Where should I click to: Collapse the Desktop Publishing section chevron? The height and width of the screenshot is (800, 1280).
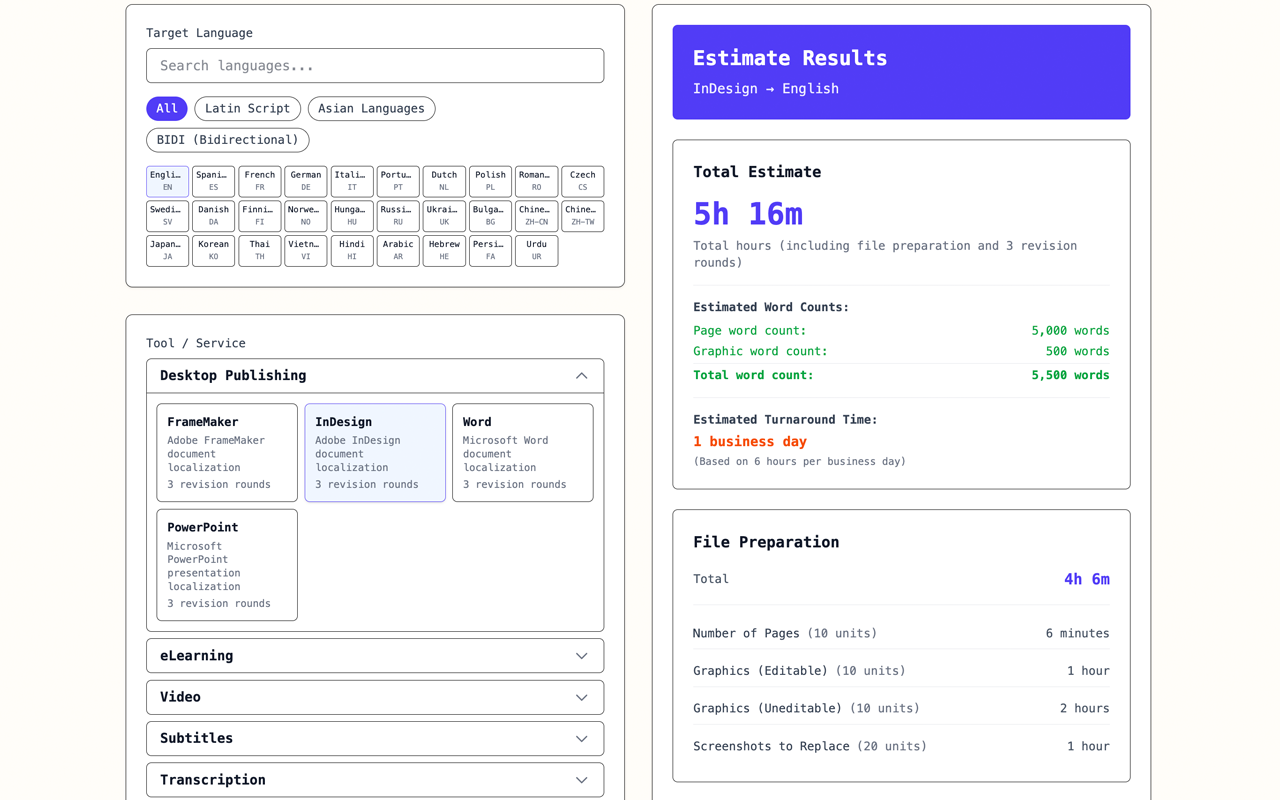click(581, 376)
